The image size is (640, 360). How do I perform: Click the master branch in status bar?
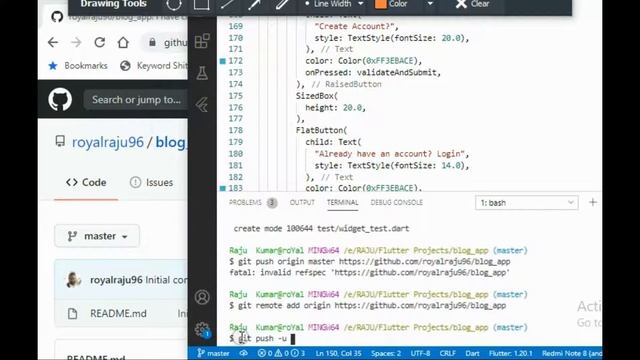213,353
